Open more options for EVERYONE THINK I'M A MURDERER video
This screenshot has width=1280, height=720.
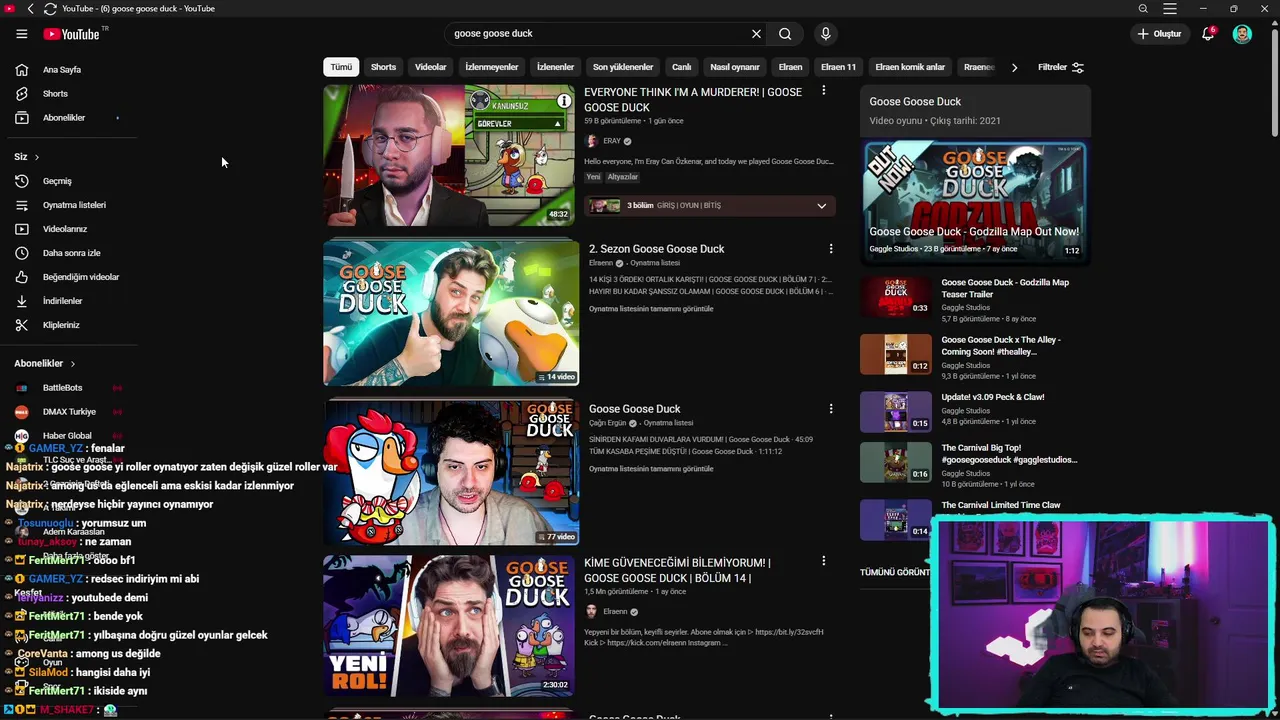(823, 91)
